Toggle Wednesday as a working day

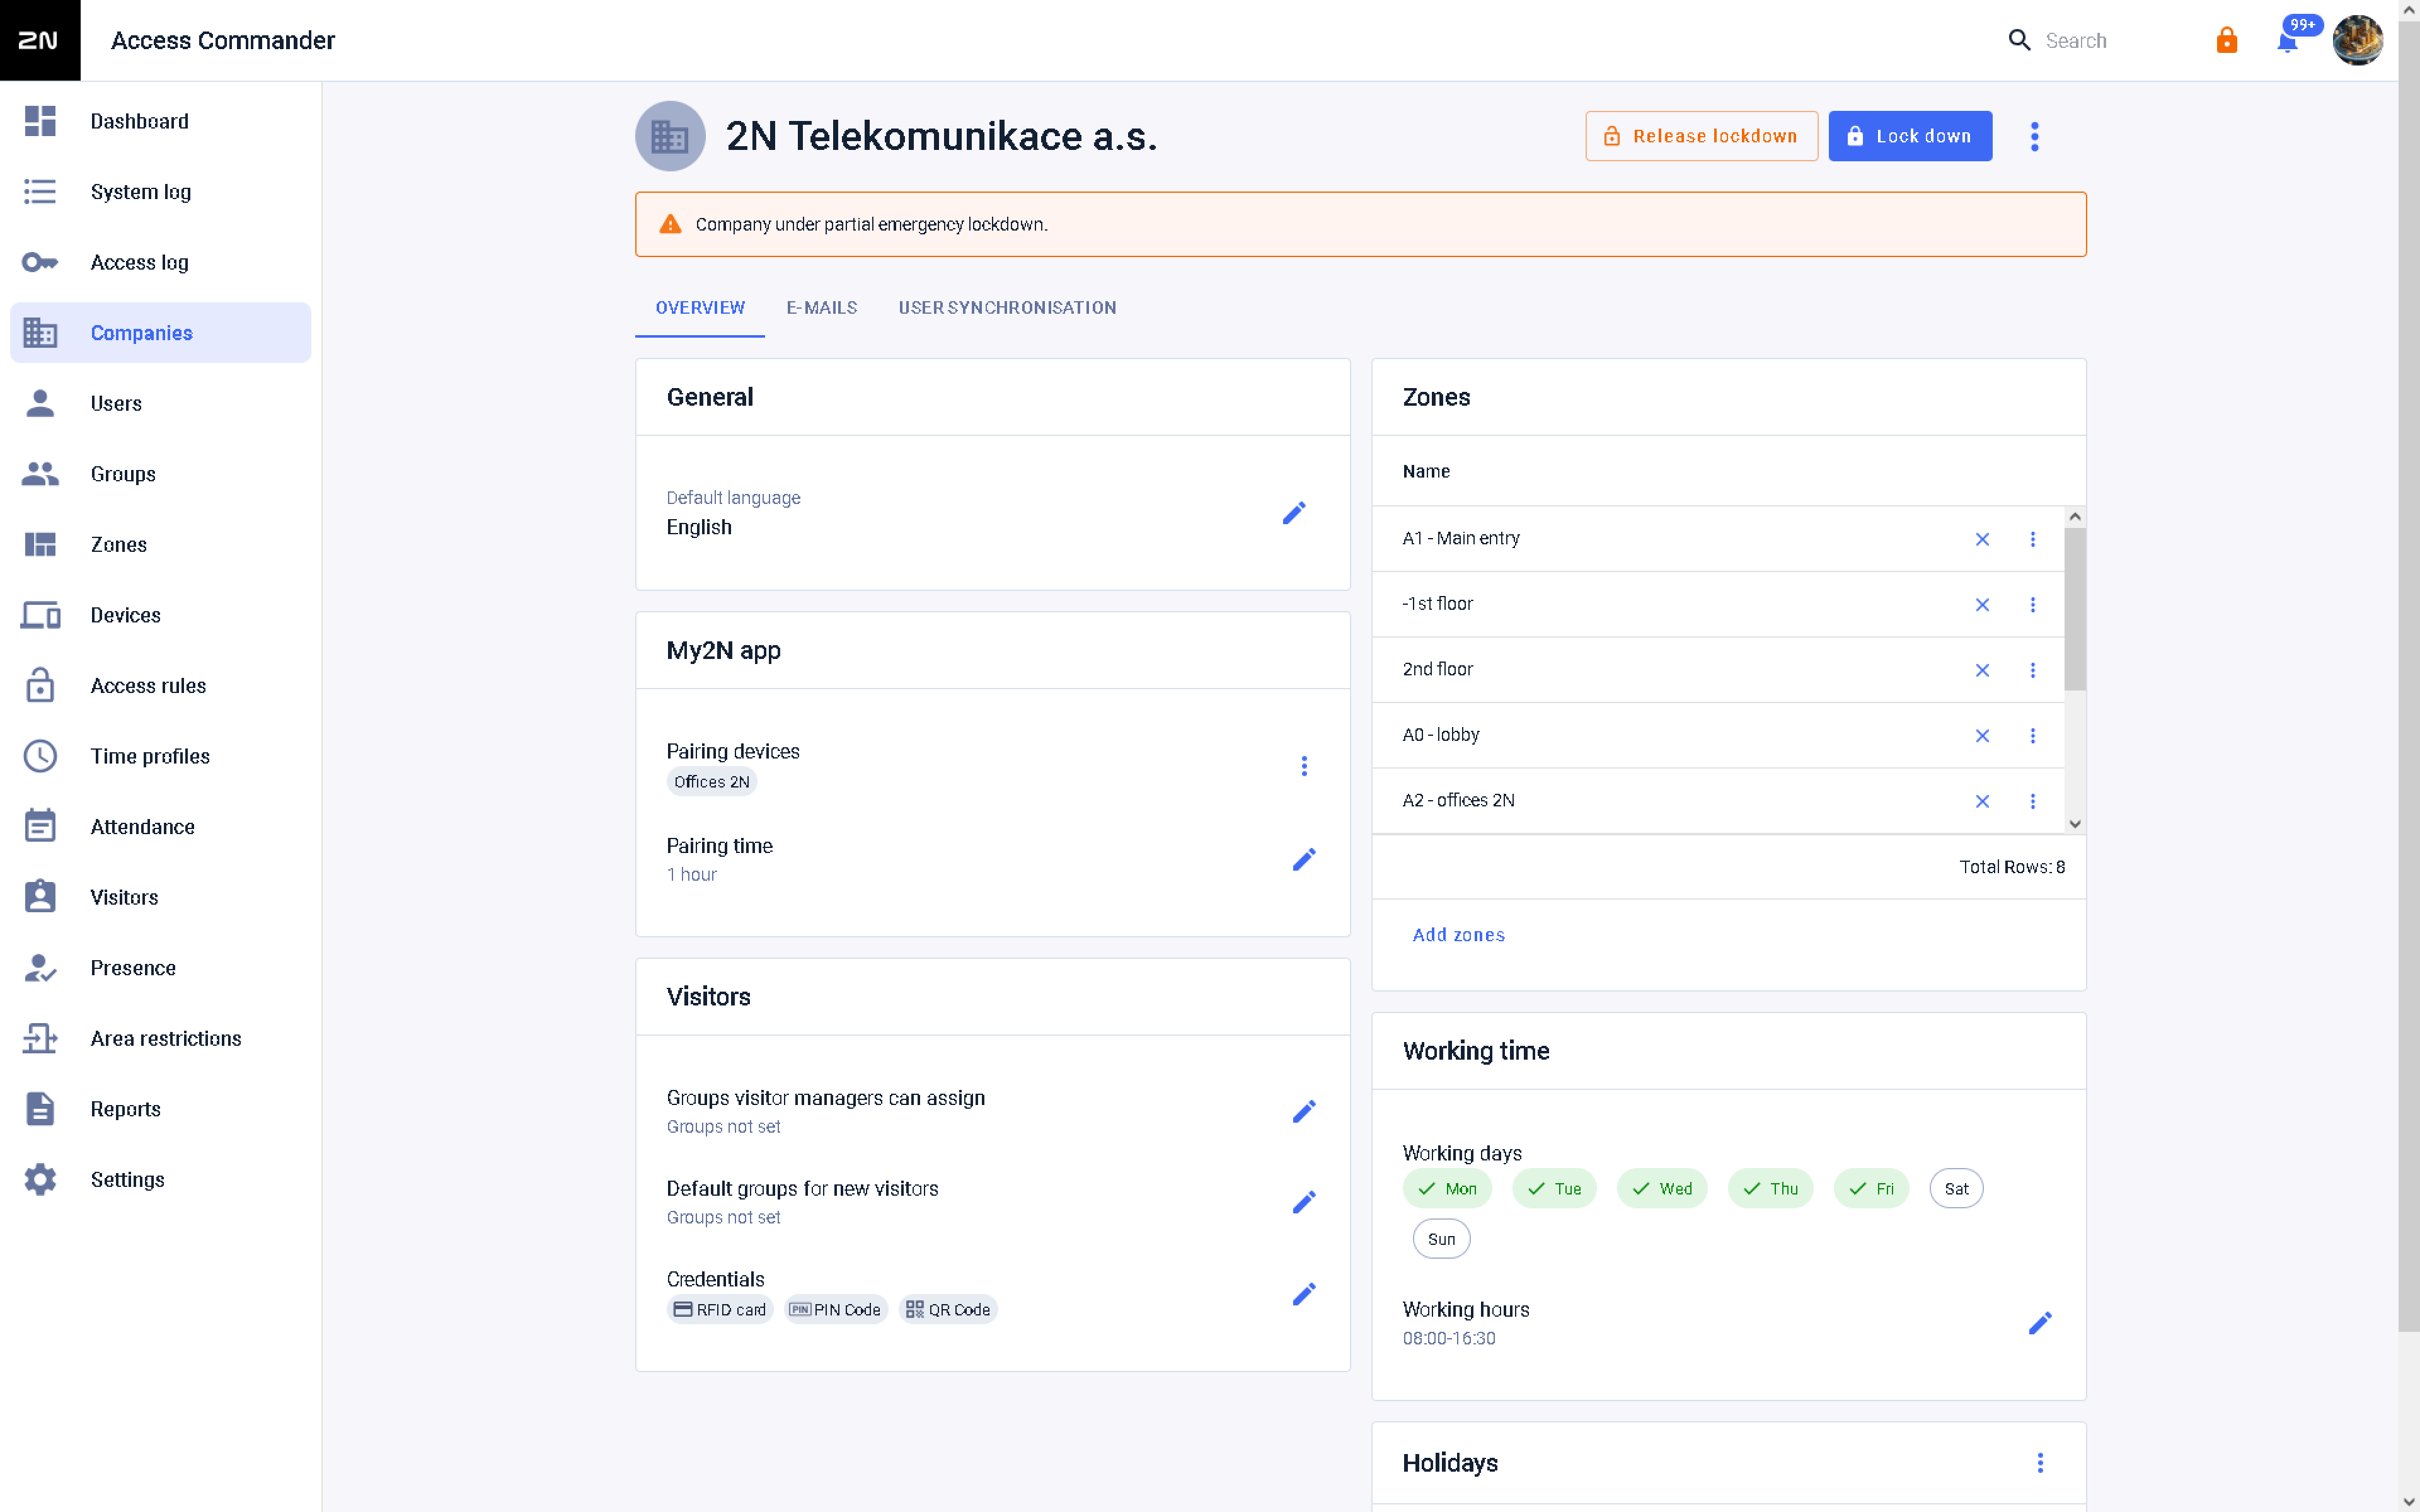(1662, 1188)
